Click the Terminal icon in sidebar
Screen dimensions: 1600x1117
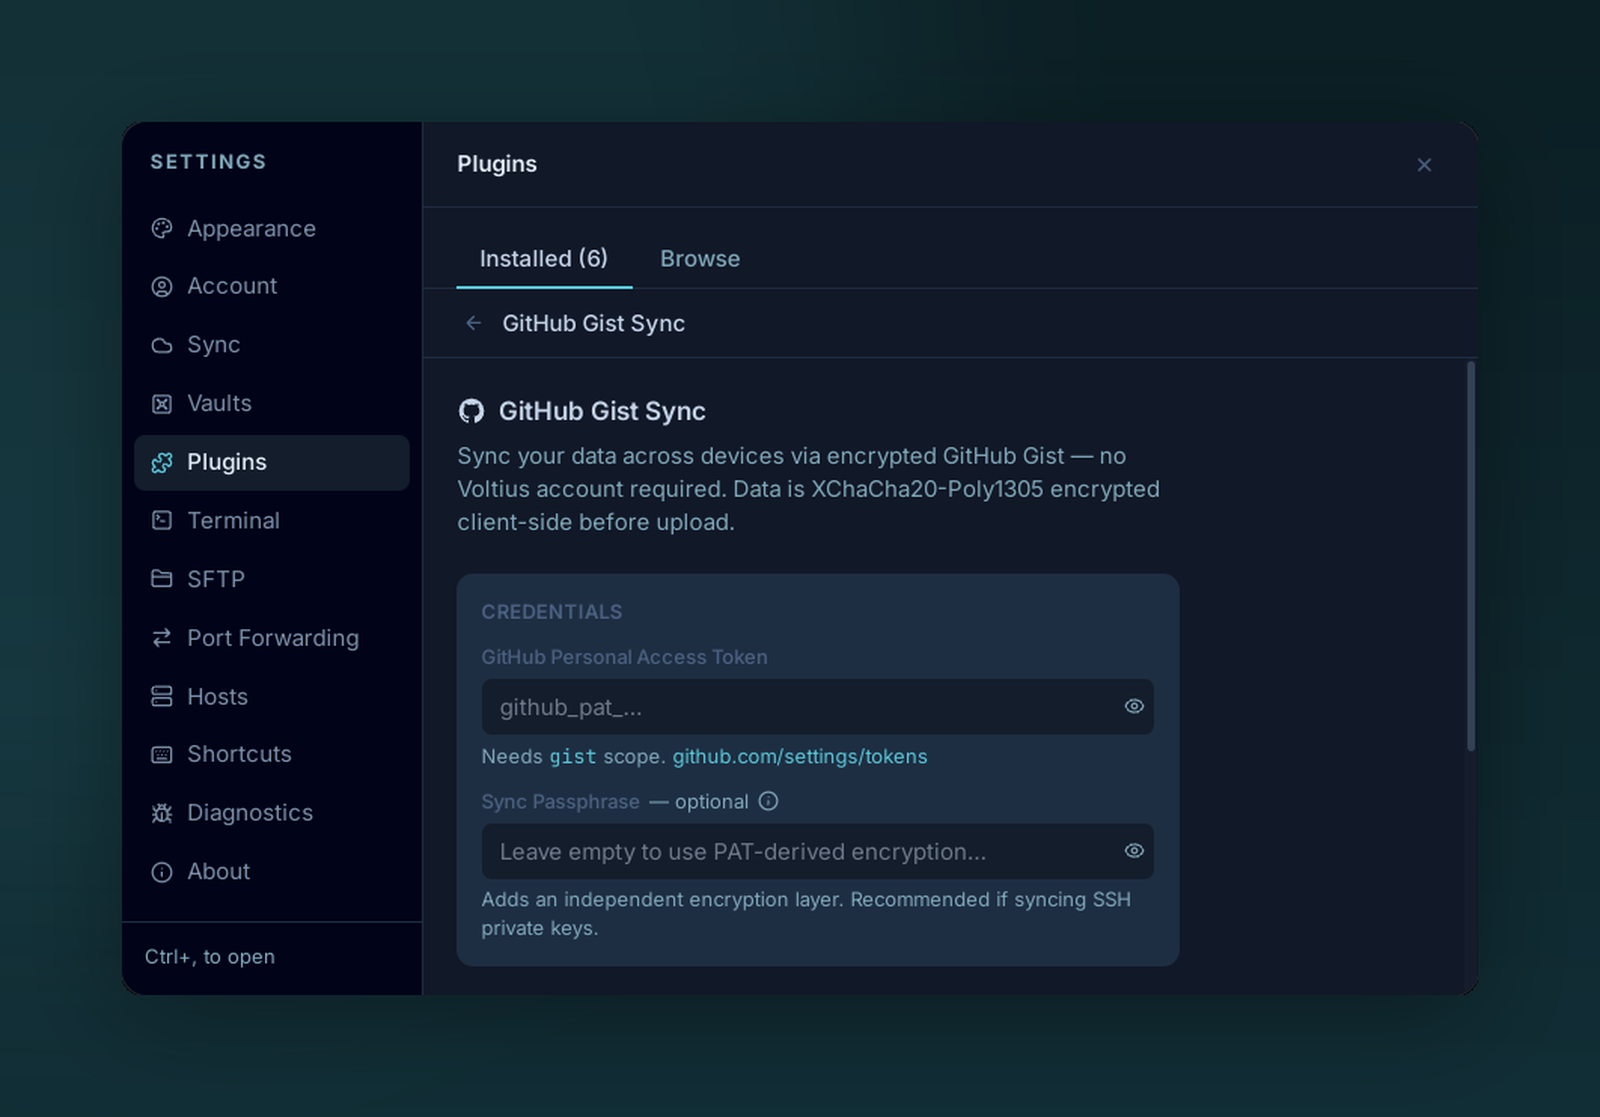pyautogui.click(x=162, y=520)
